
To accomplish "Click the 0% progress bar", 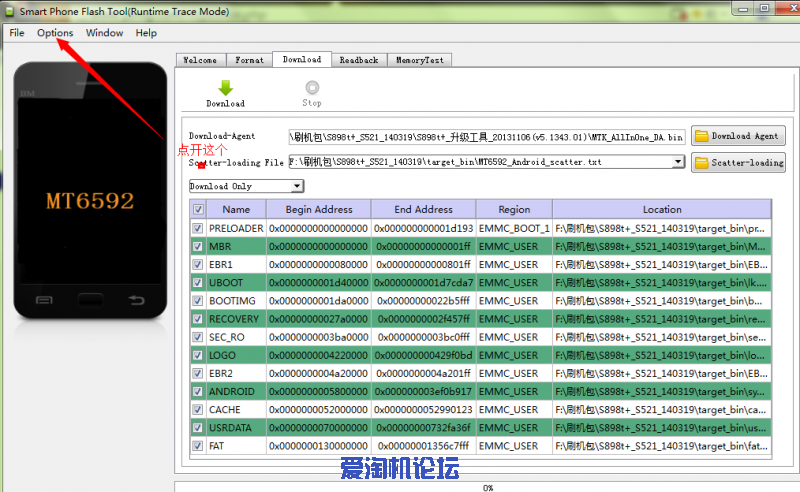I will click(487, 488).
